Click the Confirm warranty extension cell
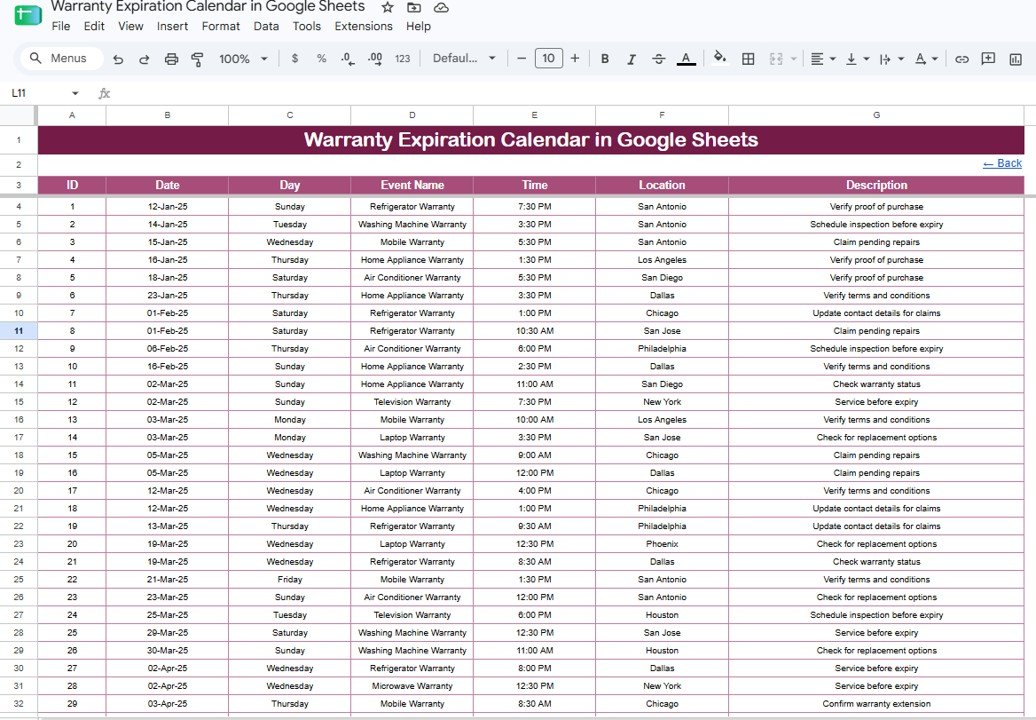 (876, 704)
